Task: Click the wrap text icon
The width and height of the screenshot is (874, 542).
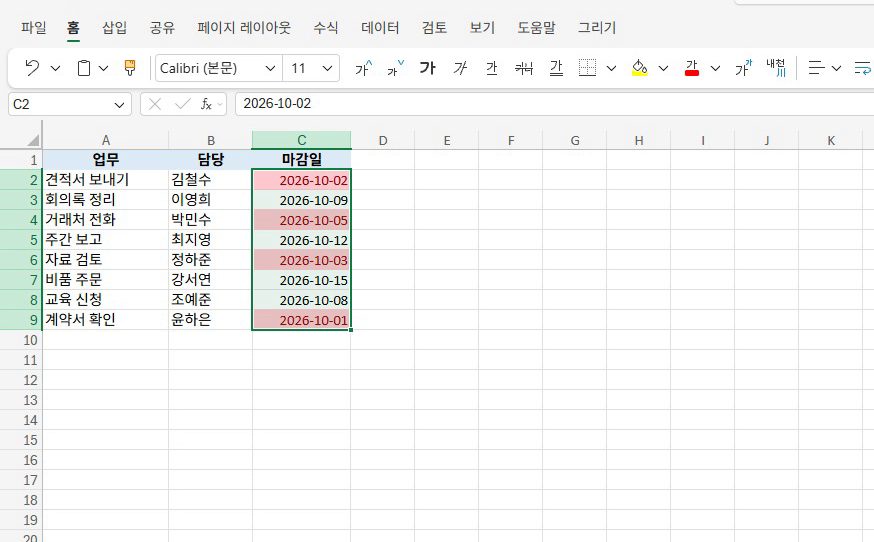Action: pos(863,68)
